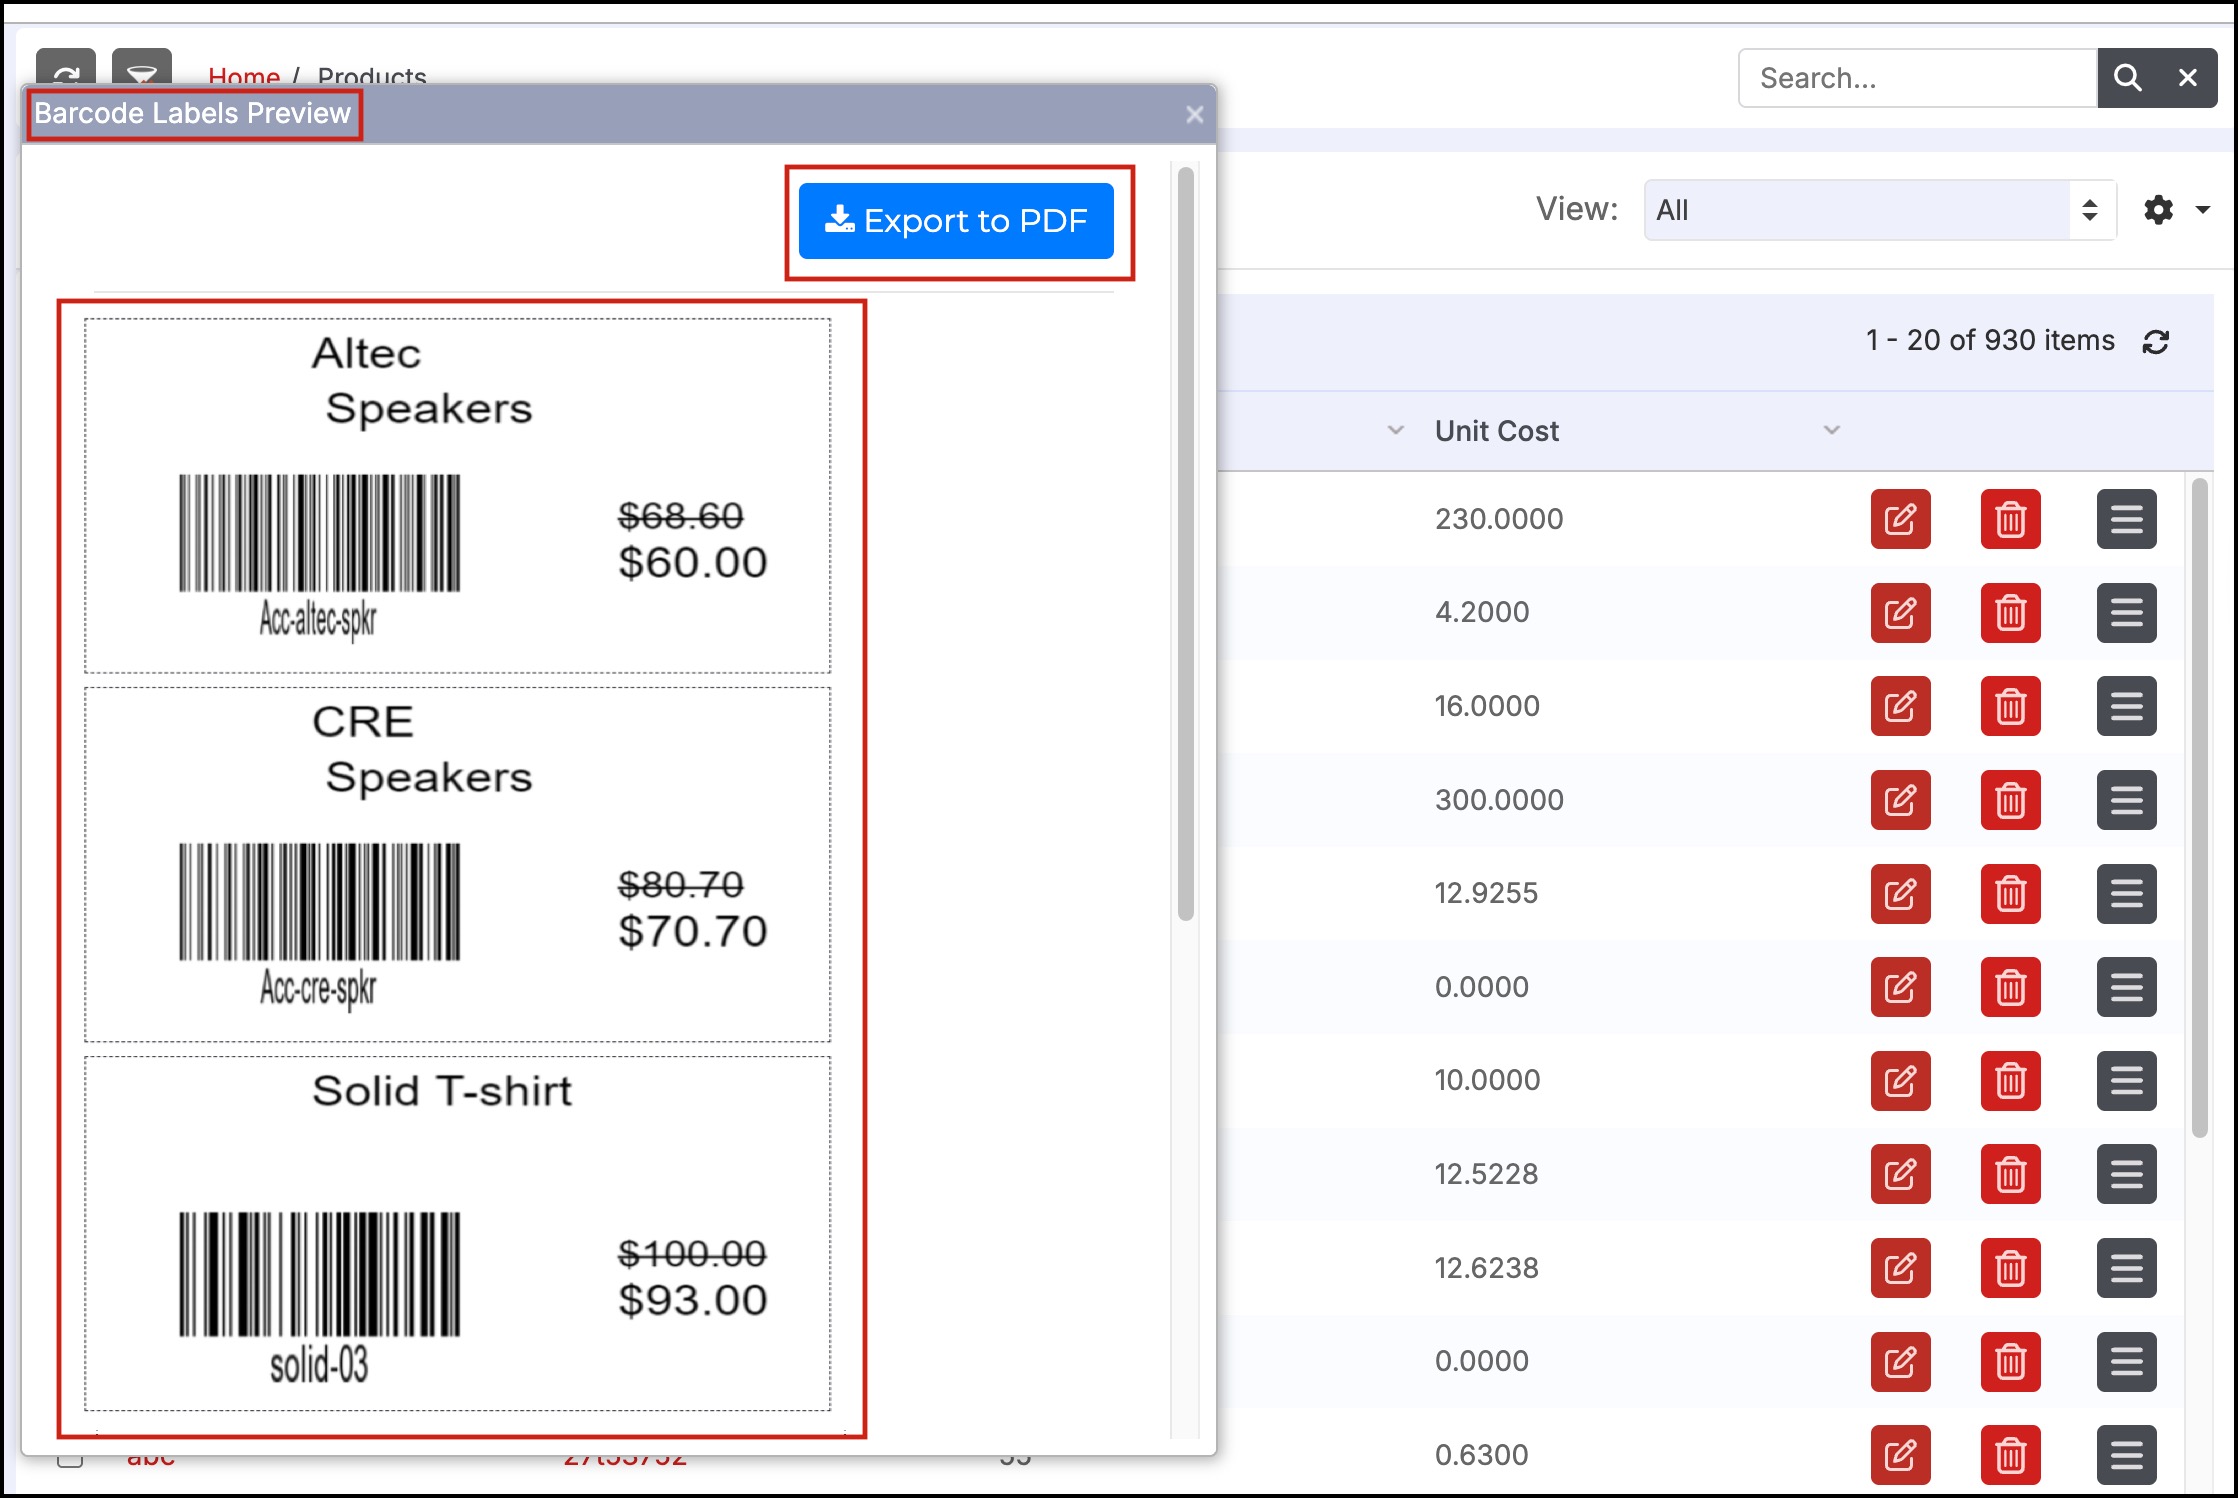Open hamburger menu for 16.0000 row
This screenshot has height=1498, width=2238.
click(x=2126, y=706)
